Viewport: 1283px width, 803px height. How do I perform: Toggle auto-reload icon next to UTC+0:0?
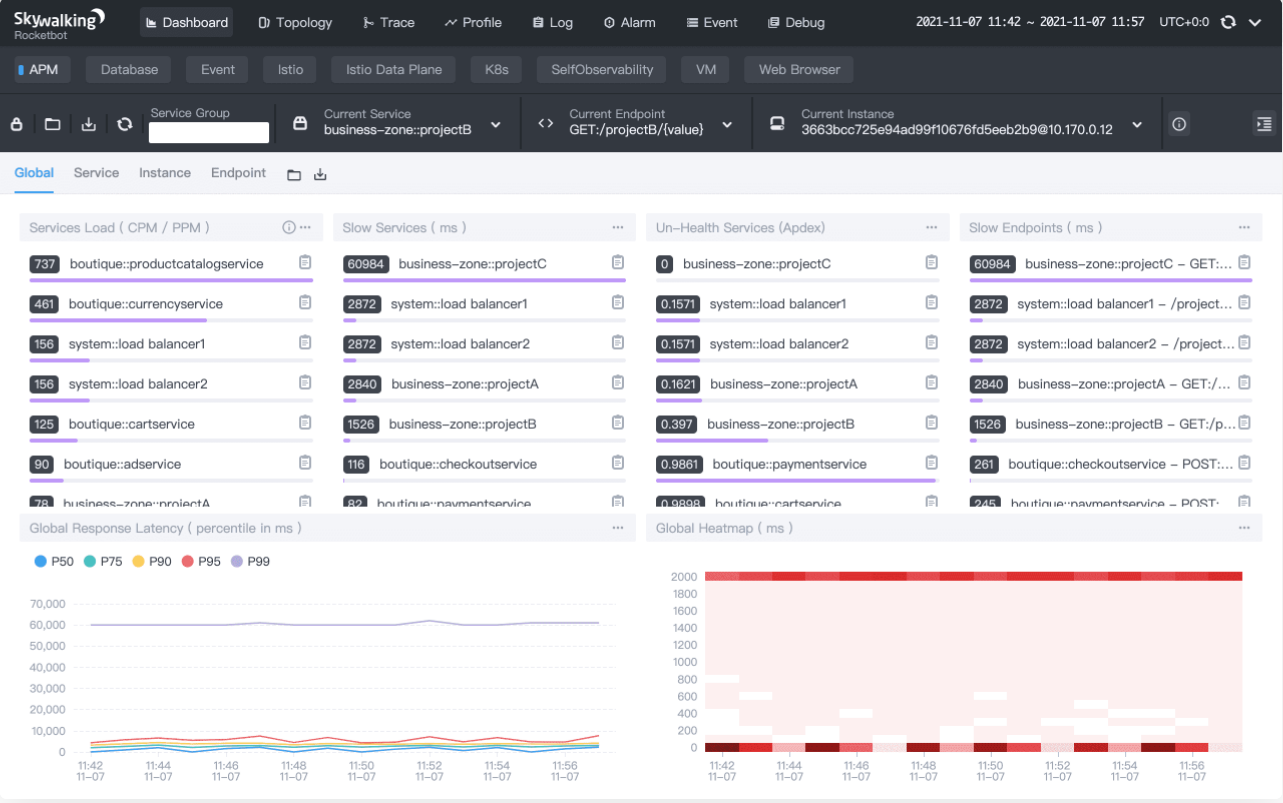click(1228, 22)
